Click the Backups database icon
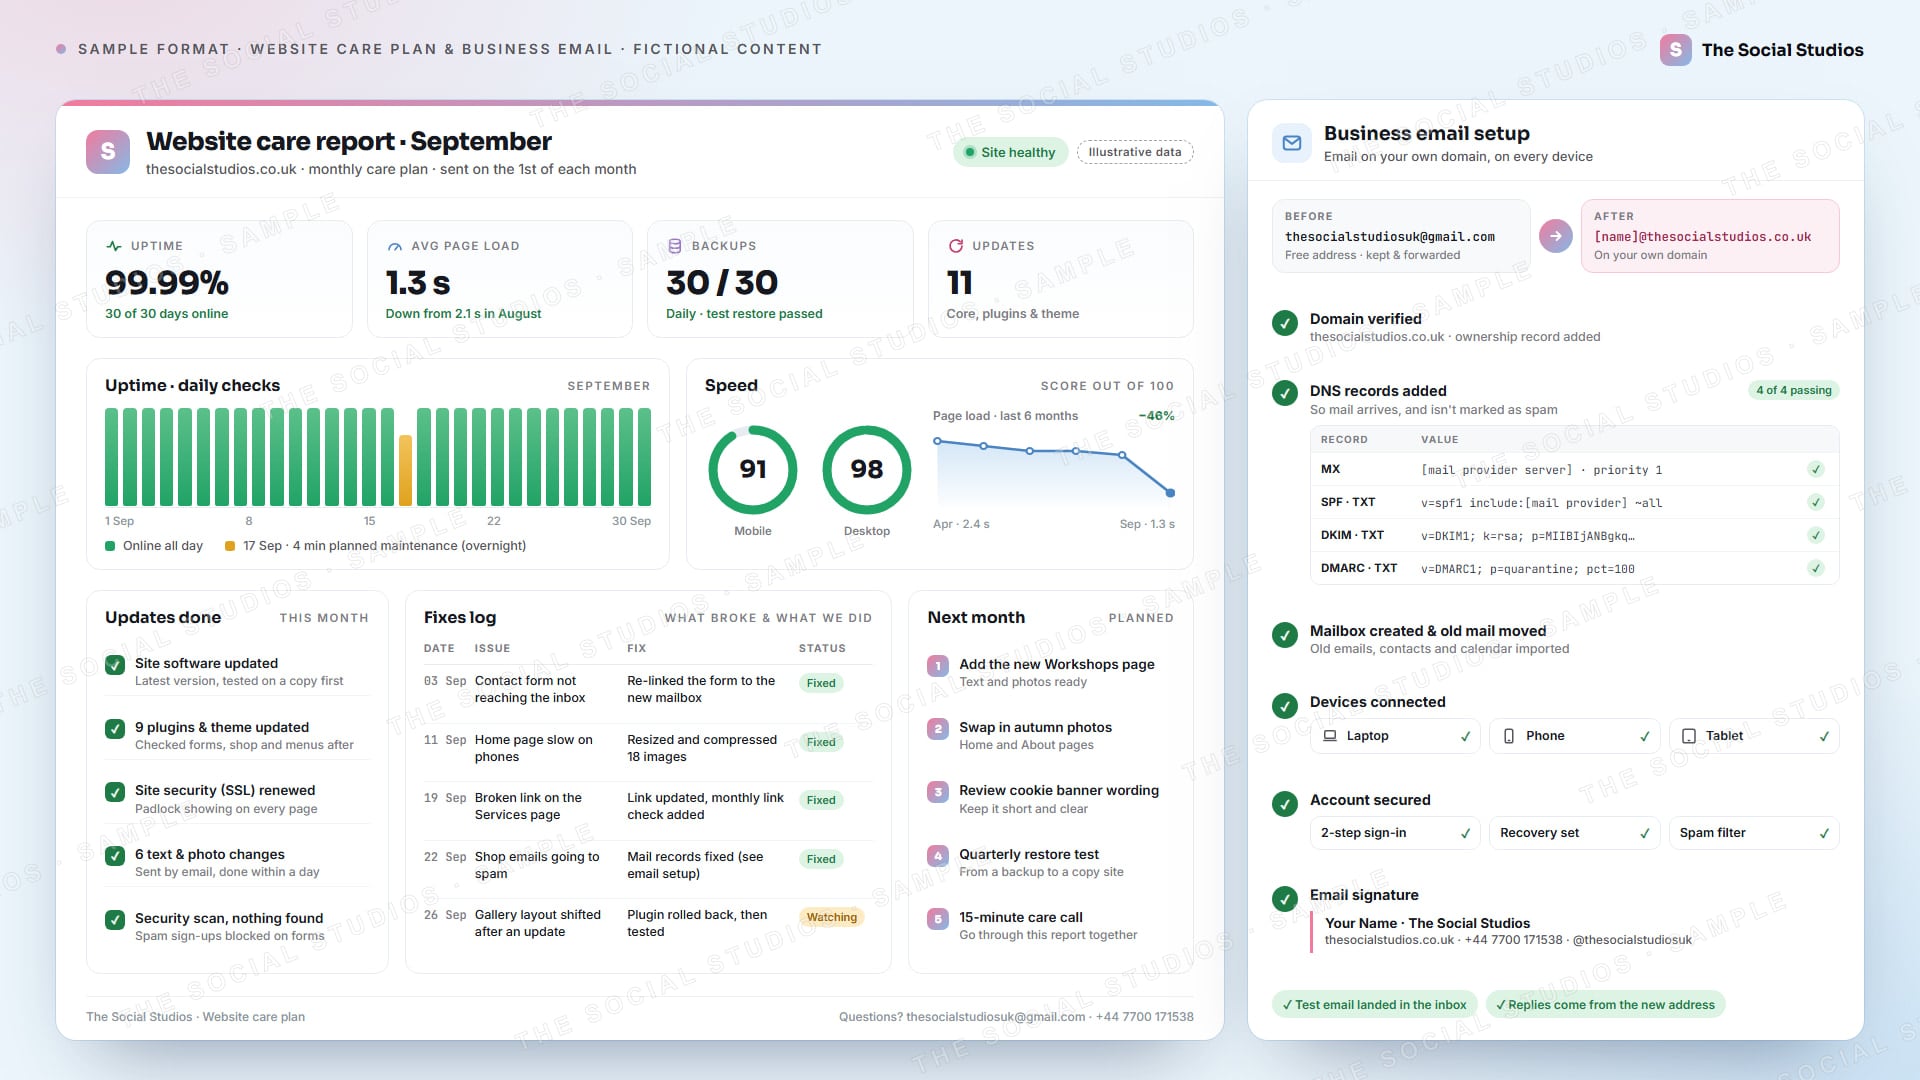Screen dimensions: 1920x1080 675,246
